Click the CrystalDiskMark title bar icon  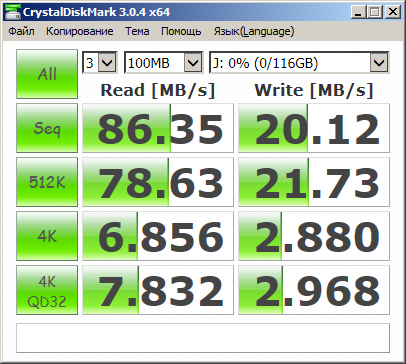click(x=12, y=12)
